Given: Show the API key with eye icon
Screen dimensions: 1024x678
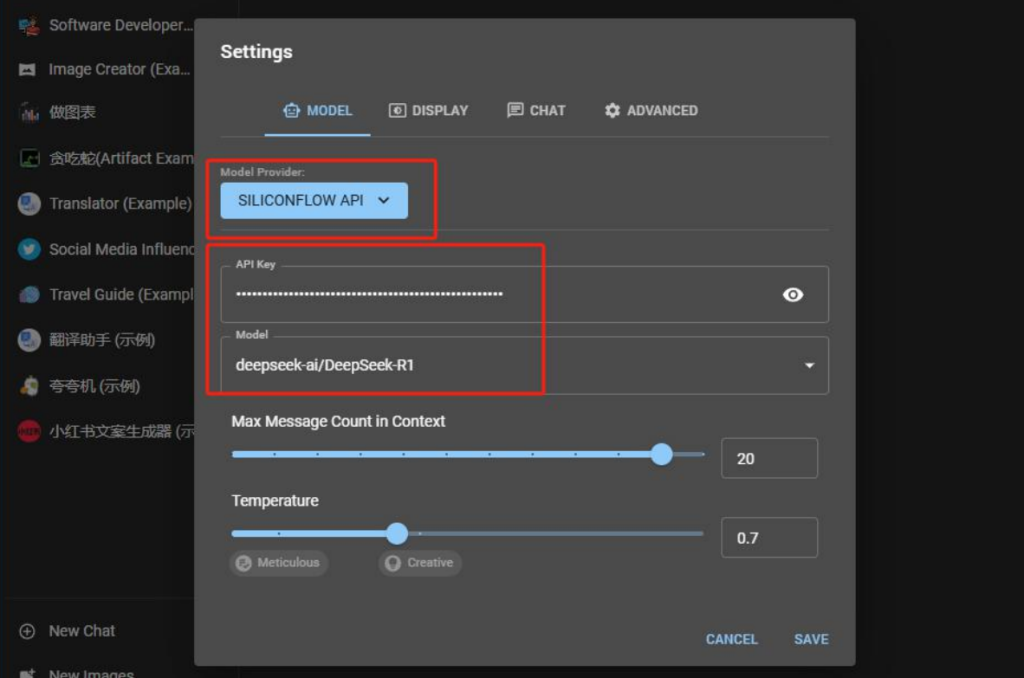Looking at the screenshot, I should pyautogui.click(x=793, y=295).
